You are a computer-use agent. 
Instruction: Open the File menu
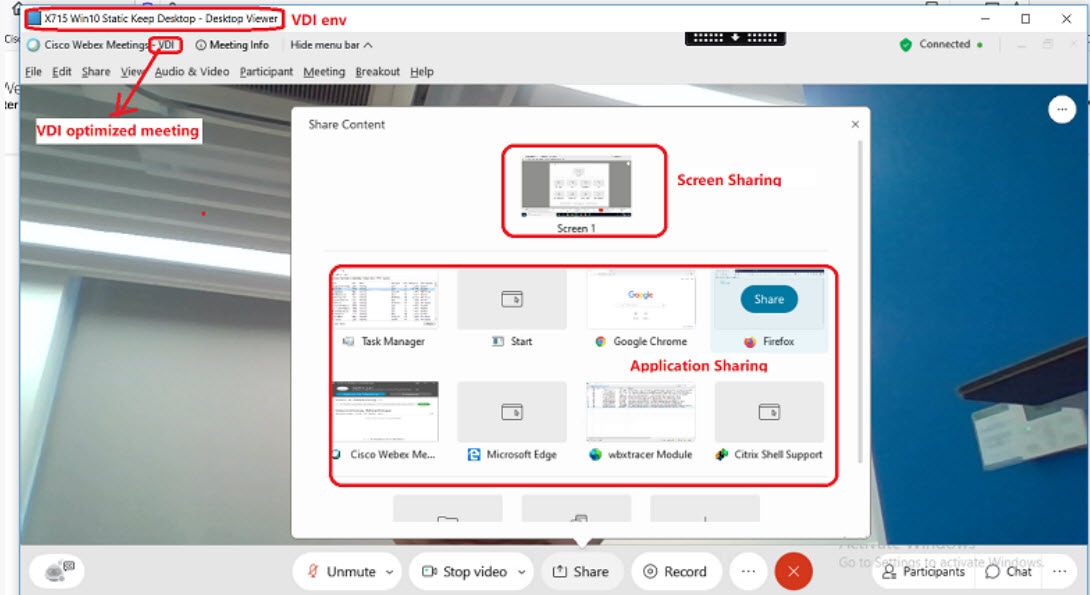click(33, 72)
